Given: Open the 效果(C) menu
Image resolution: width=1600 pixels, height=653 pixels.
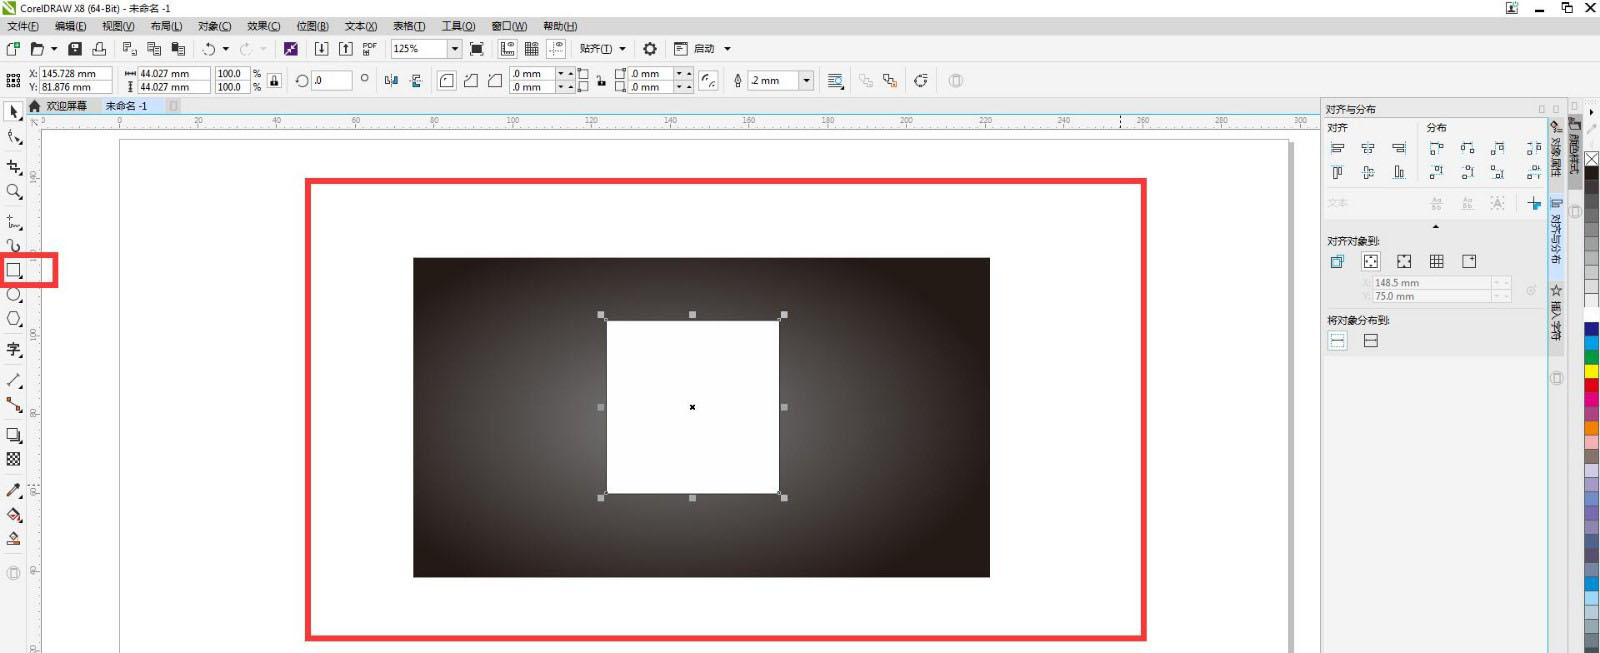Looking at the screenshot, I should click(263, 26).
